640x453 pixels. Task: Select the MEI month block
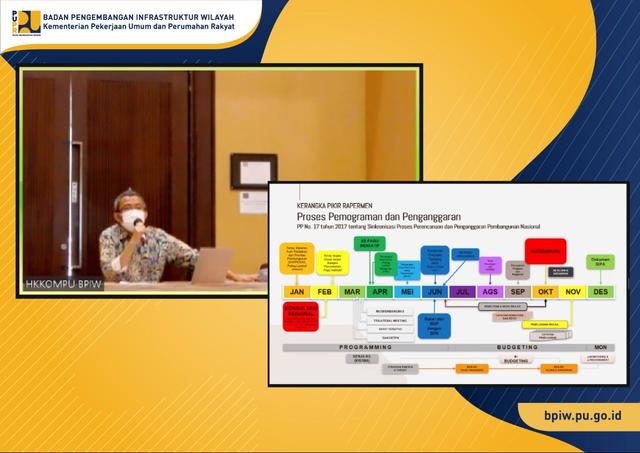(x=407, y=292)
